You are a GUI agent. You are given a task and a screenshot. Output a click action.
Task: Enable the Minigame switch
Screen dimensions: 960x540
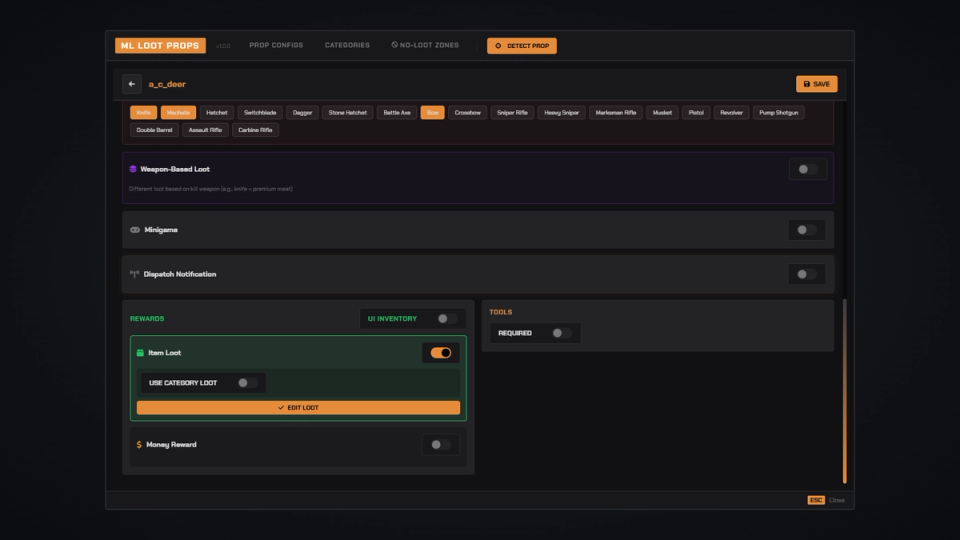pos(806,230)
